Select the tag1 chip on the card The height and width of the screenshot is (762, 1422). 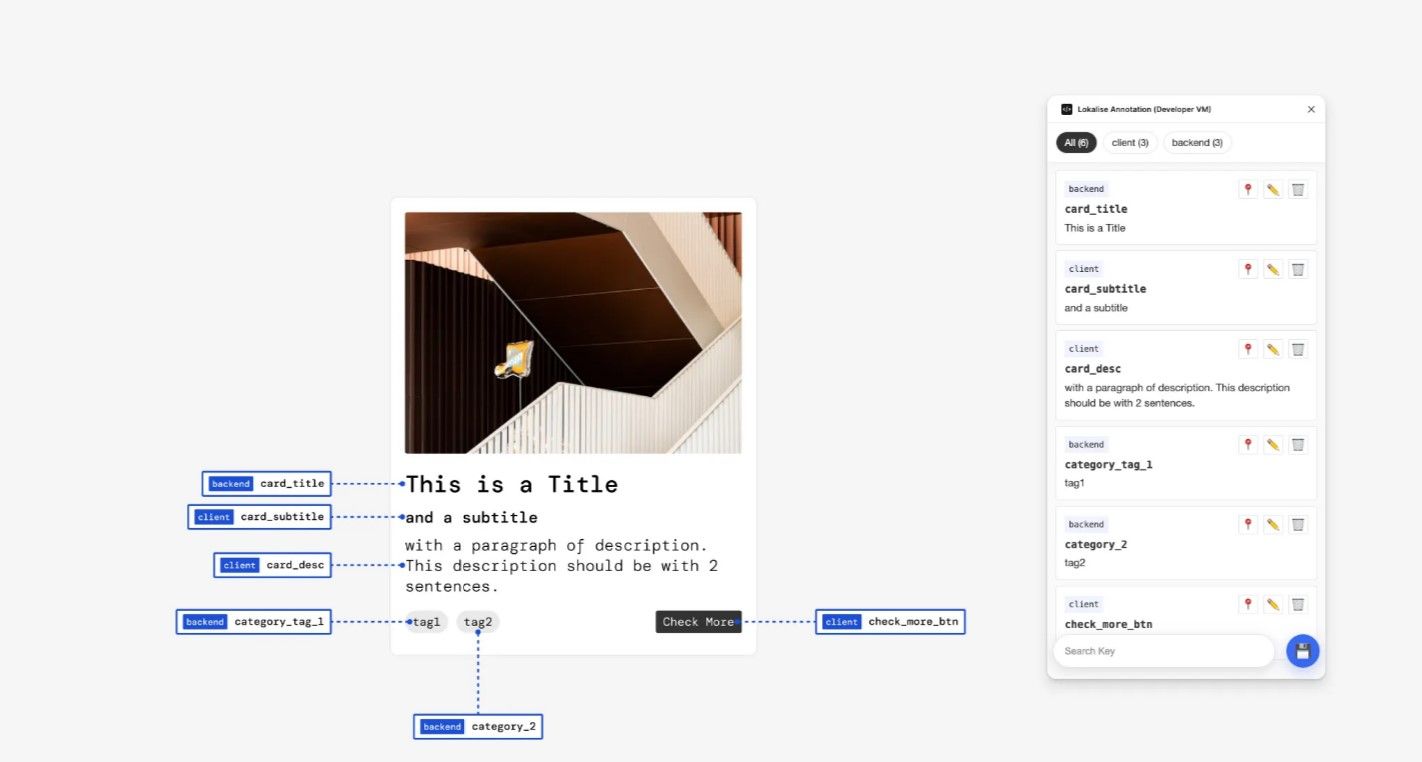[426, 622]
